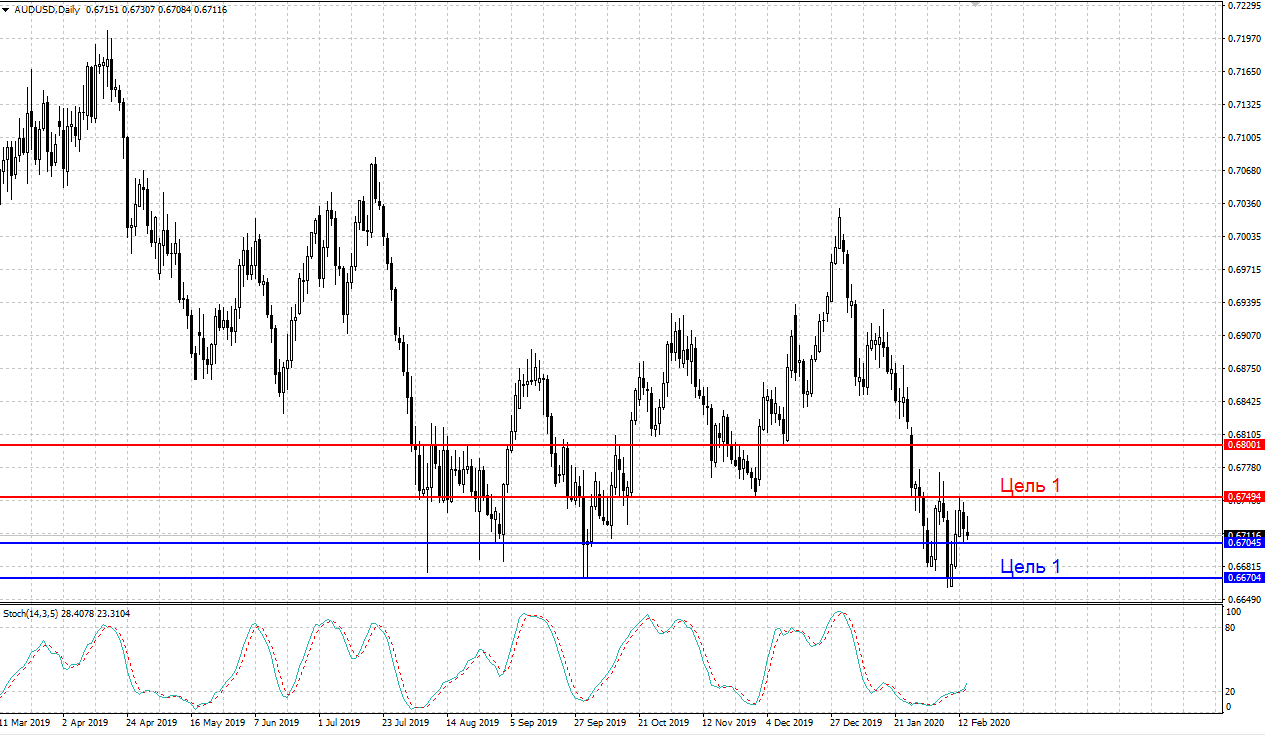The width and height of the screenshot is (1265, 735).
Task: Click the 0.68750 price axis value
Action: click(1245, 369)
